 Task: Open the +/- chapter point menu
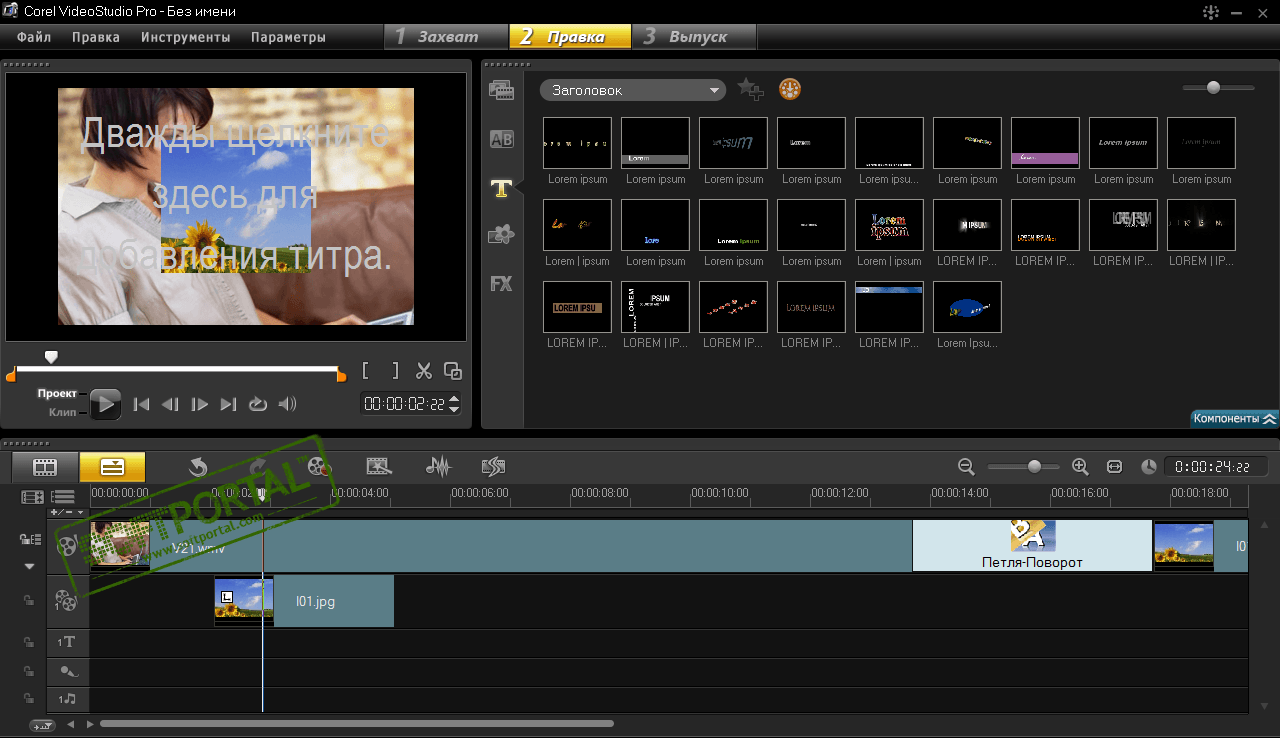[66, 511]
